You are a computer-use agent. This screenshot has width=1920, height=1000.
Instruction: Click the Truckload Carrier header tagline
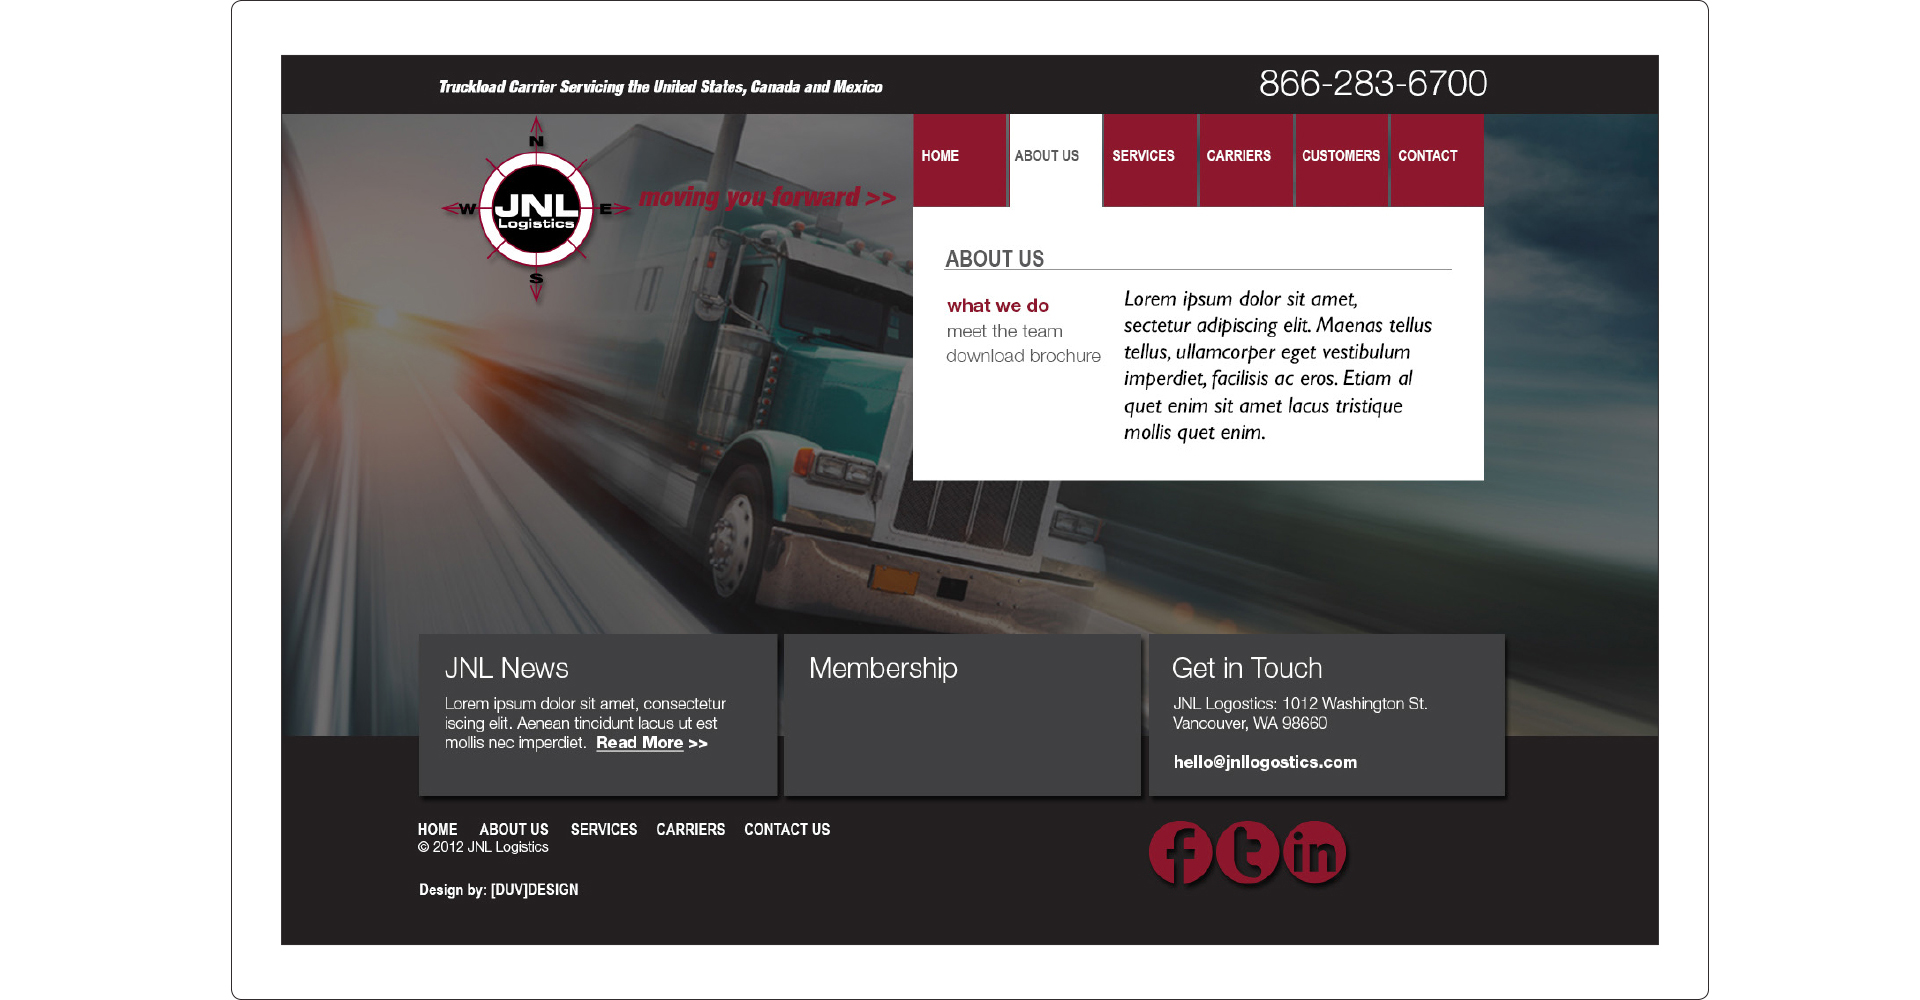[660, 87]
